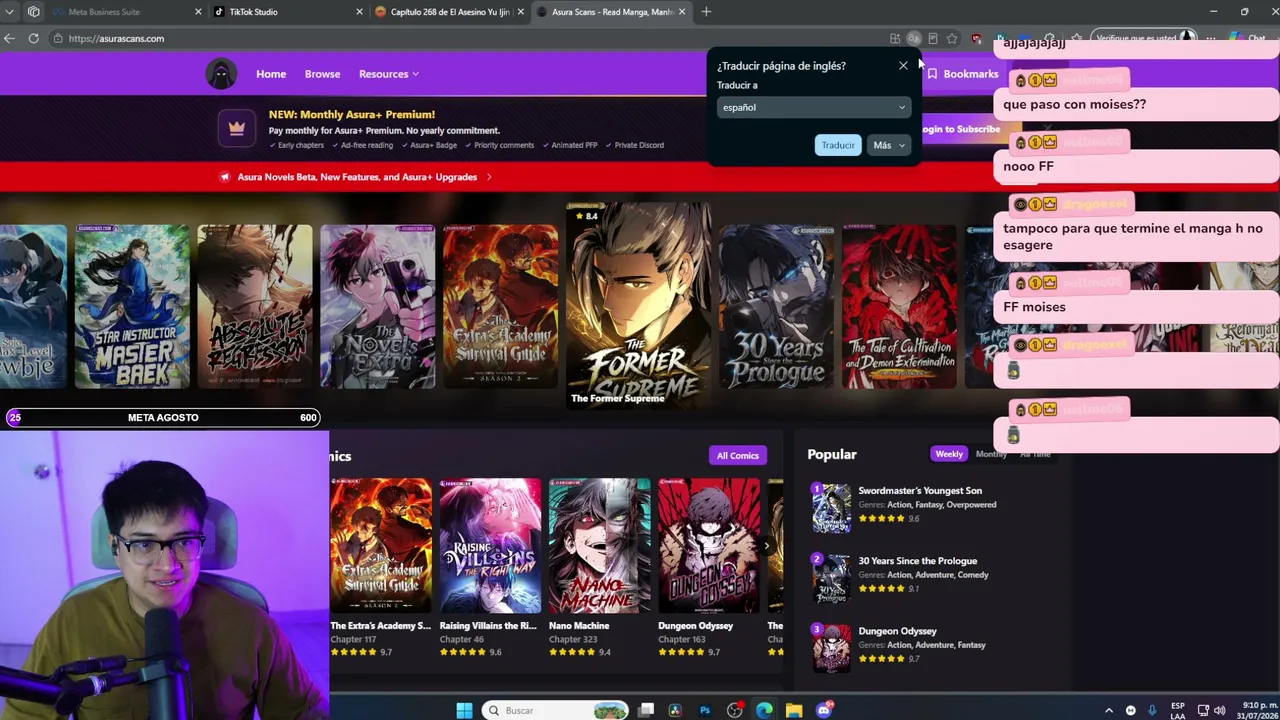Open Dungeon Odyssey in the Popular list

(897, 631)
